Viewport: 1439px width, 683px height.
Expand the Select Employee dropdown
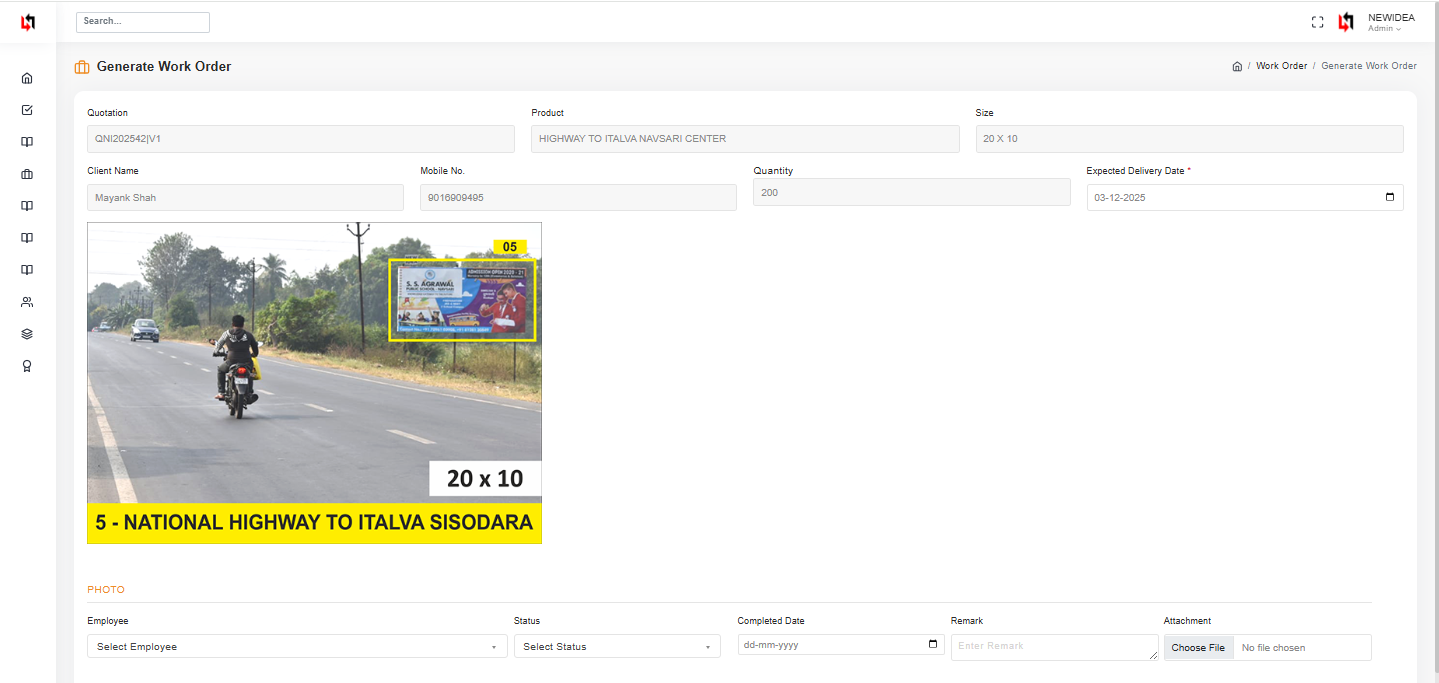(x=297, y=647)
